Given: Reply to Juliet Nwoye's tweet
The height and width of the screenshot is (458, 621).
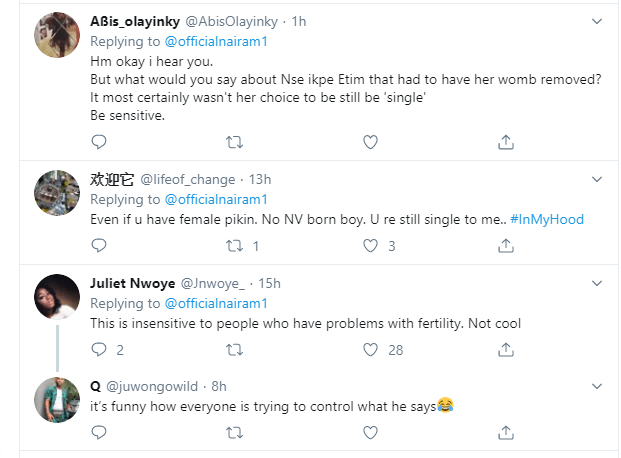Looking at the screenshot, I should click(x=98, y=349).
